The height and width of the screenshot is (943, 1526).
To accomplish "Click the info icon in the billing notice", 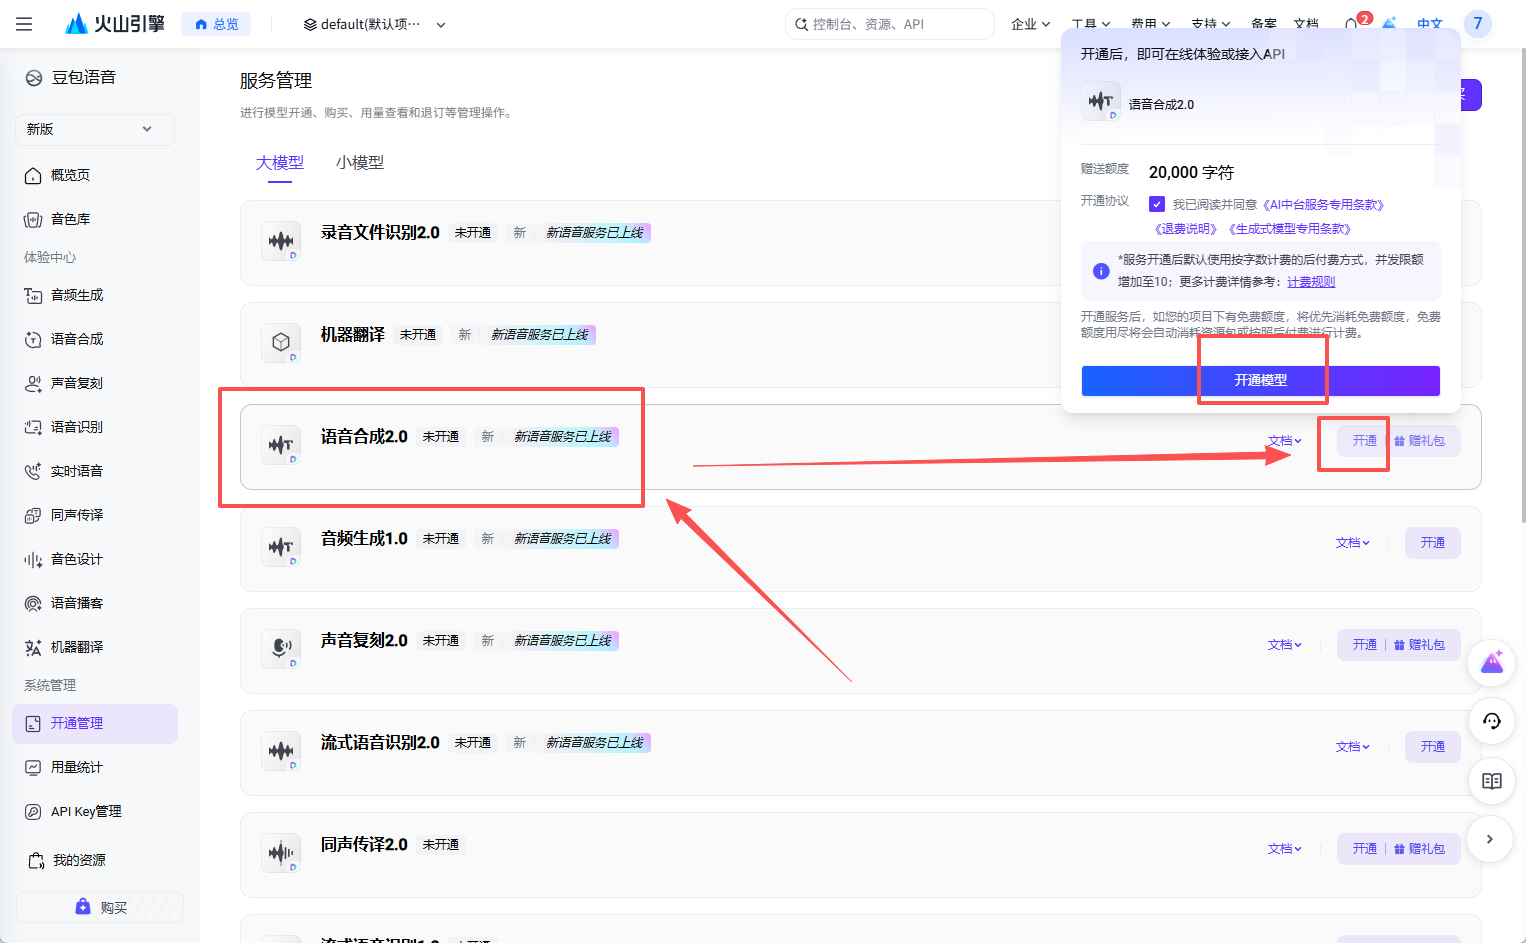I will click(x=1101, y=271).
